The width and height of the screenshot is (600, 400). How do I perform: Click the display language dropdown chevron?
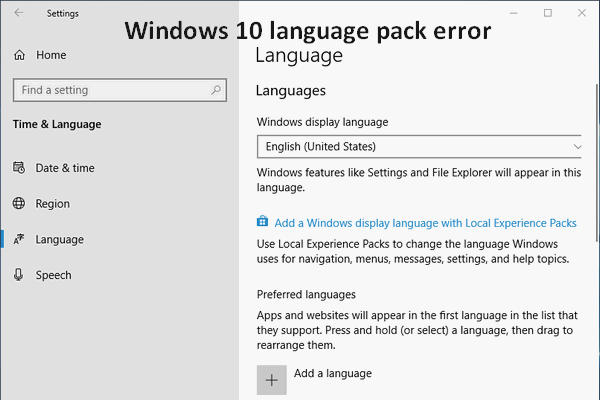[577, 147]
